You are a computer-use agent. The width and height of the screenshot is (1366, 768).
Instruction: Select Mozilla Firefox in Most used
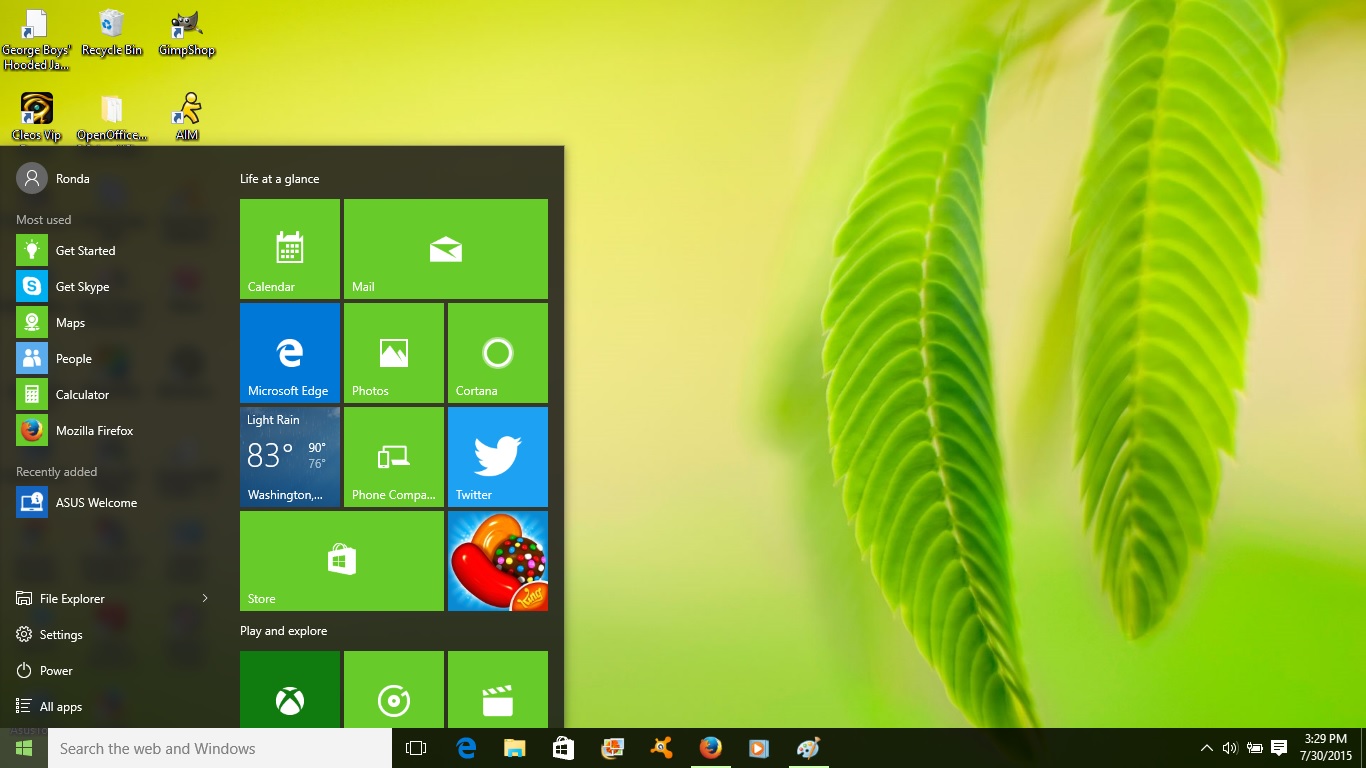click(x=94, y=430)
